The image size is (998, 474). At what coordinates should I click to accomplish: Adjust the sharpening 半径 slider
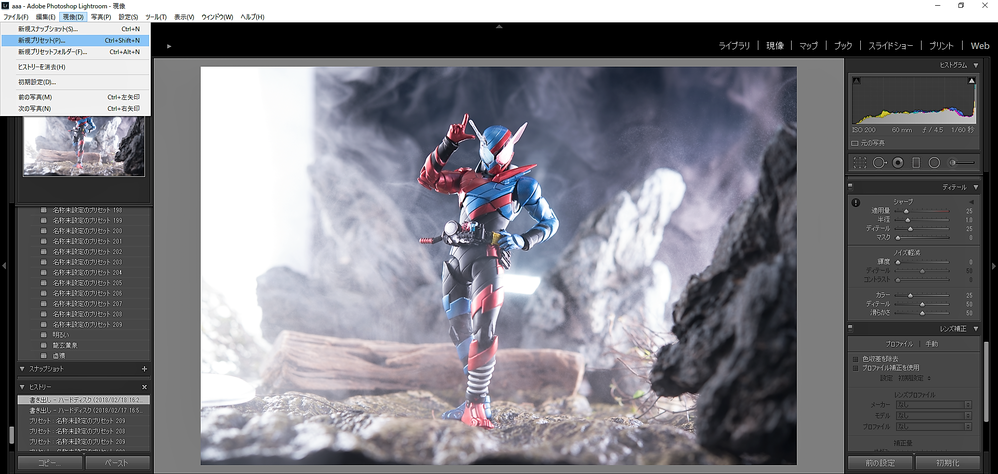[x=922, y=220]
